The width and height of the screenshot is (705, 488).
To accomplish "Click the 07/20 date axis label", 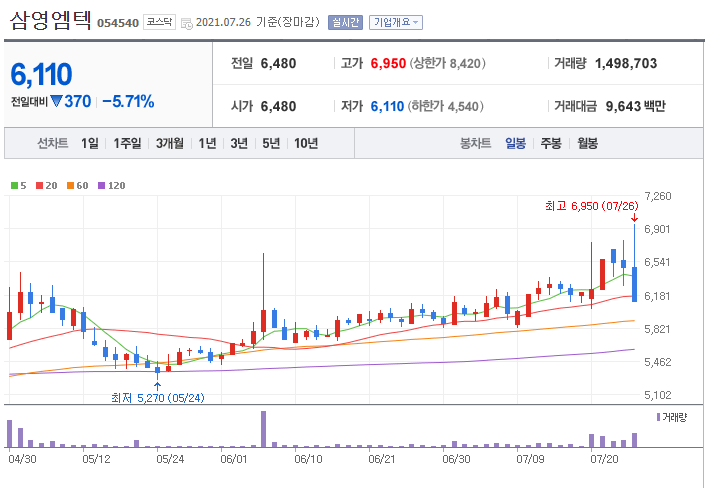I will click(603, 459).
